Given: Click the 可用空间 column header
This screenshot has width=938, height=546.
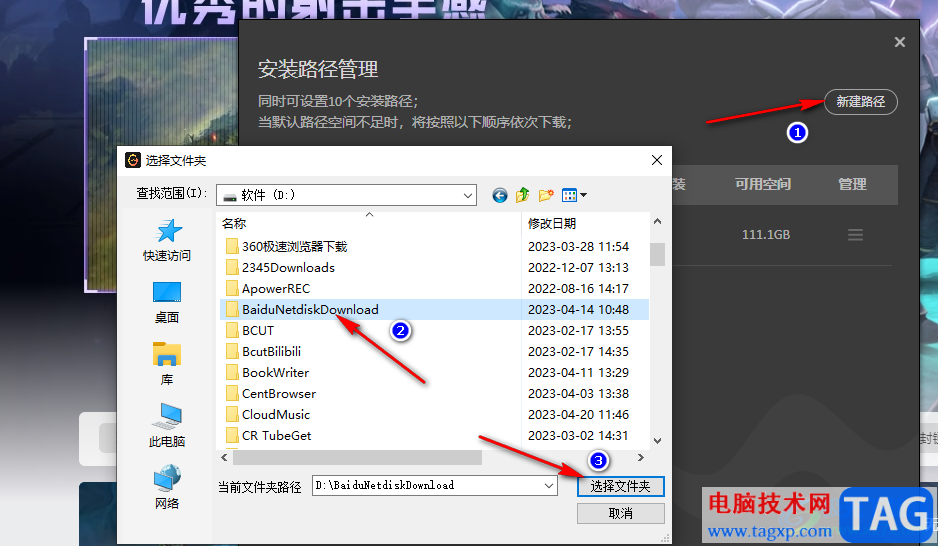Looking at the screenshot, I should (763, 184).
